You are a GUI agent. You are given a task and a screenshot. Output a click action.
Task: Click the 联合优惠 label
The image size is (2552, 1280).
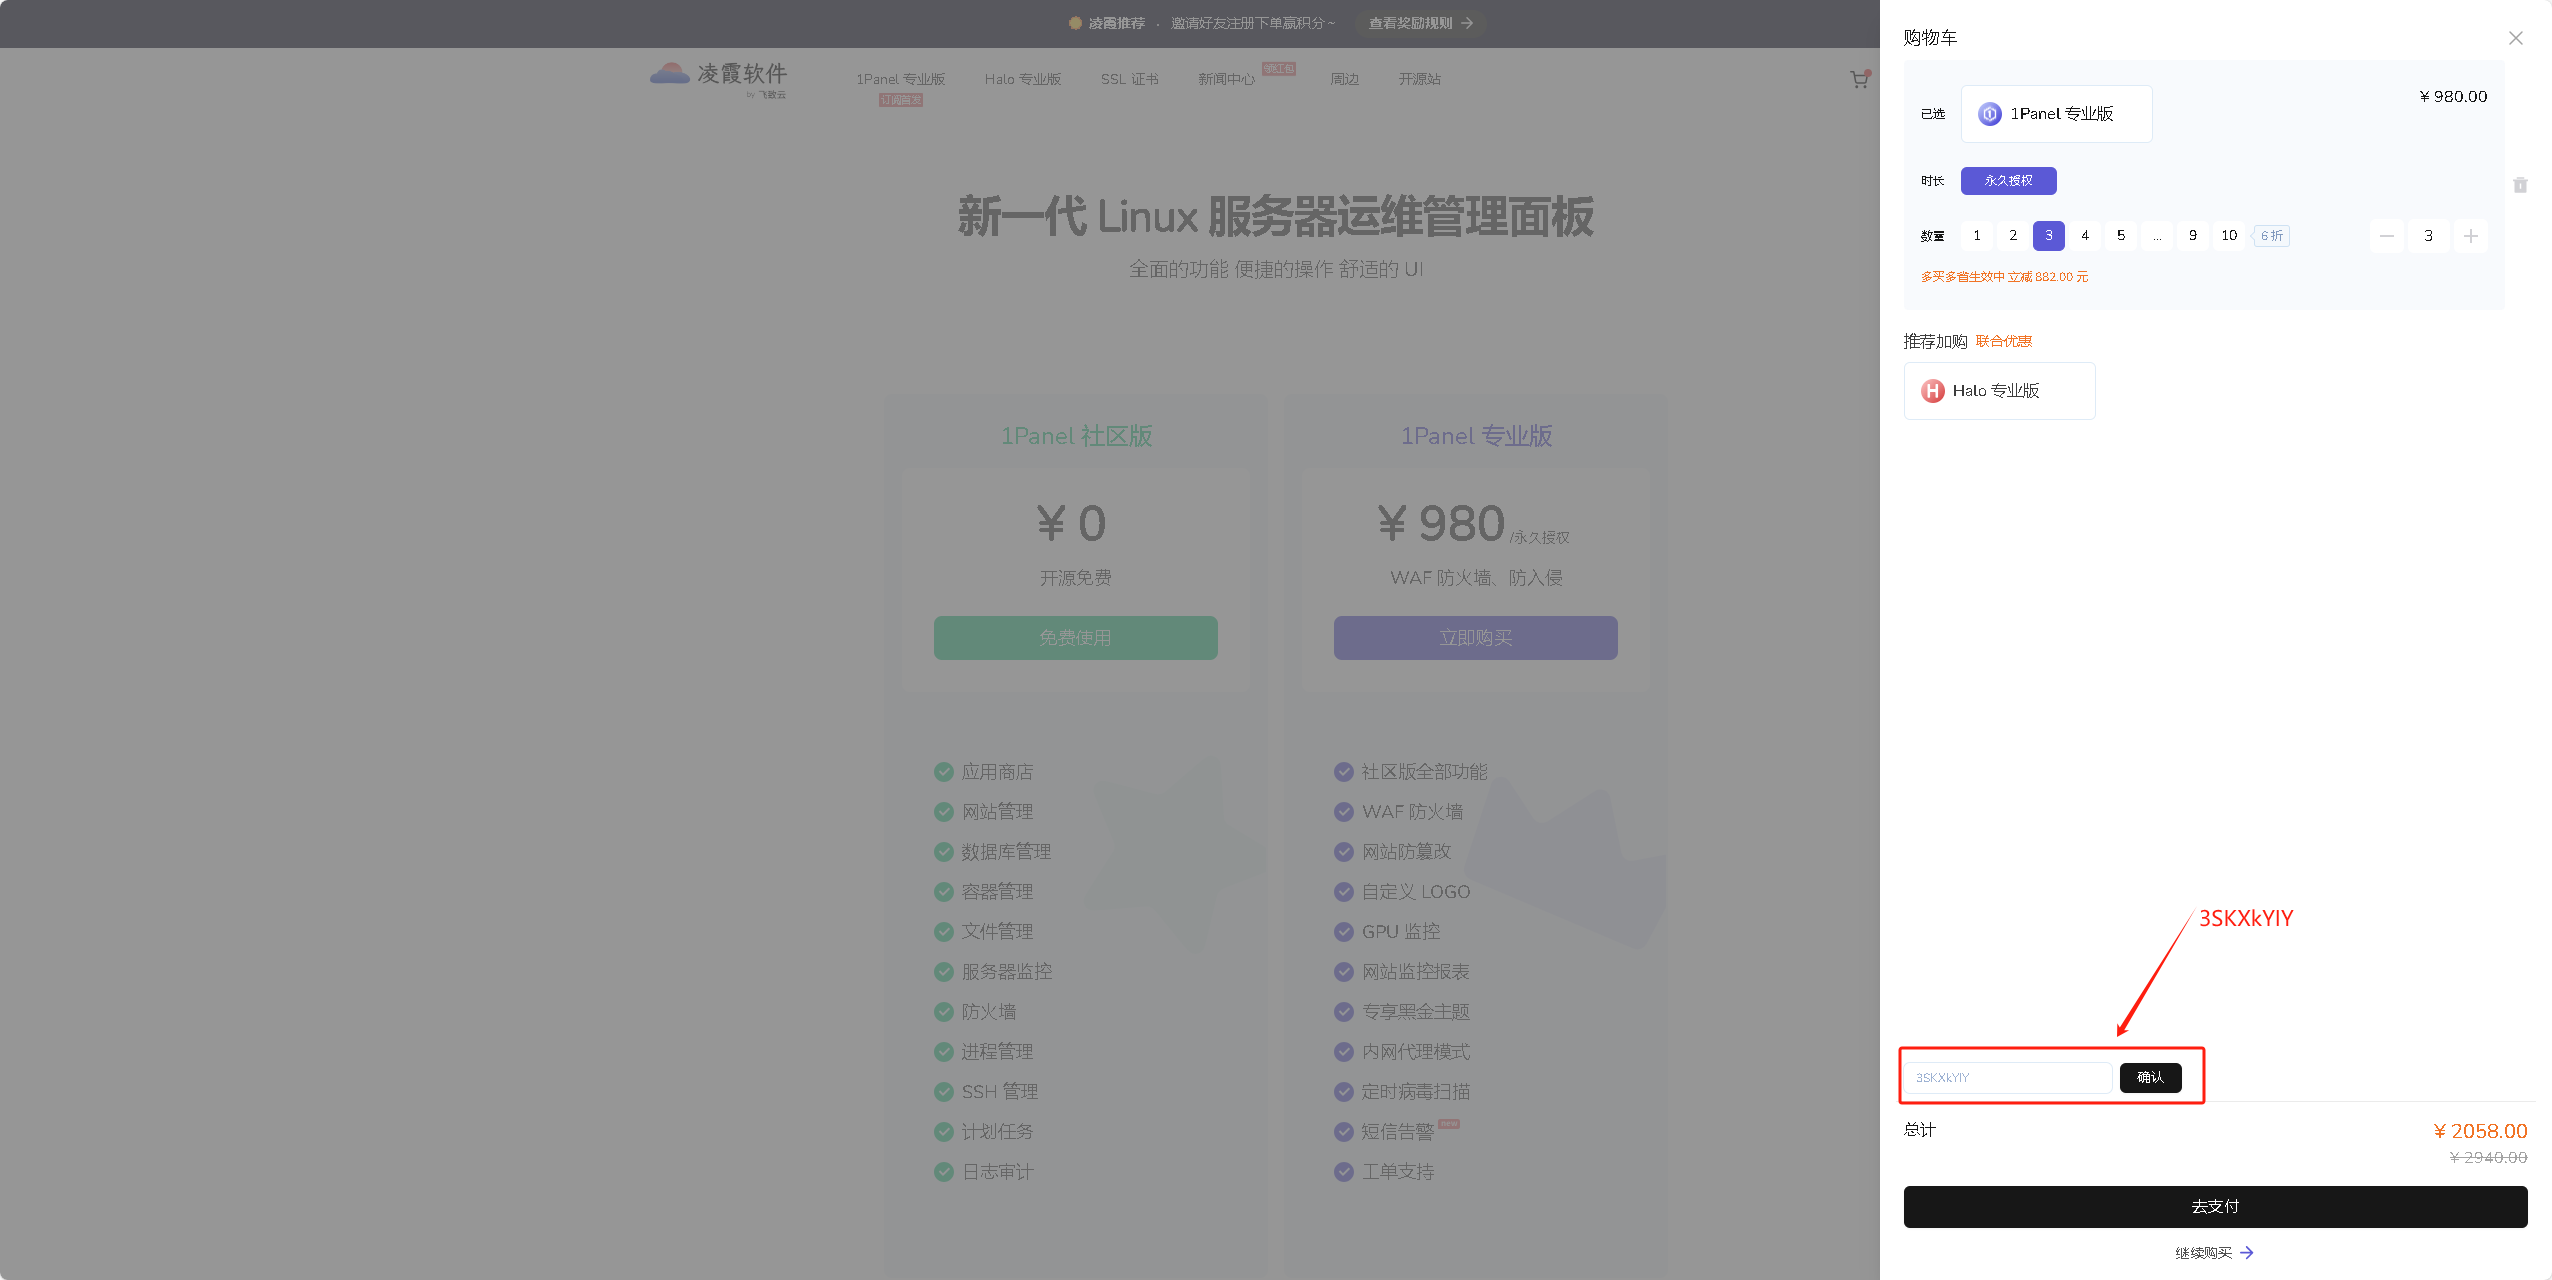pyautogui.click(x=2003, y=341)
